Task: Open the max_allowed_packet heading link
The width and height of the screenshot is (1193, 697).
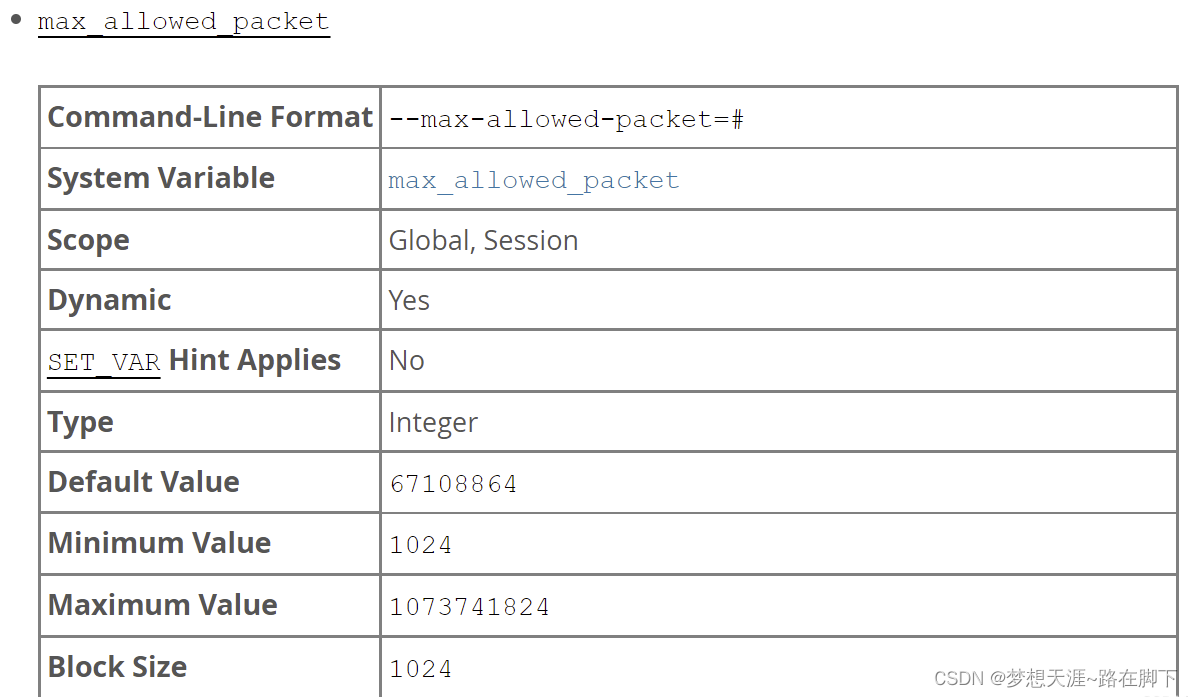Action: (x=183, y=22)
